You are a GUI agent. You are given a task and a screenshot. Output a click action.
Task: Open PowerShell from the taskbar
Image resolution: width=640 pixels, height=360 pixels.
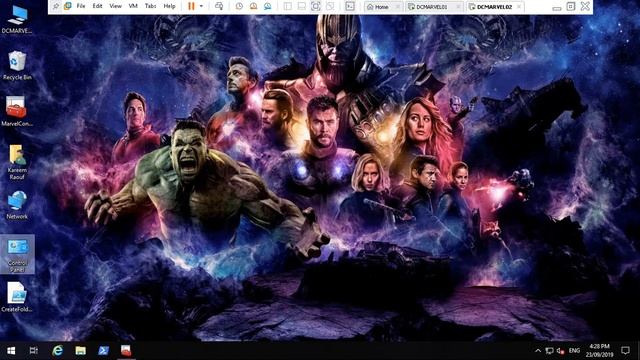click(103, 351)
